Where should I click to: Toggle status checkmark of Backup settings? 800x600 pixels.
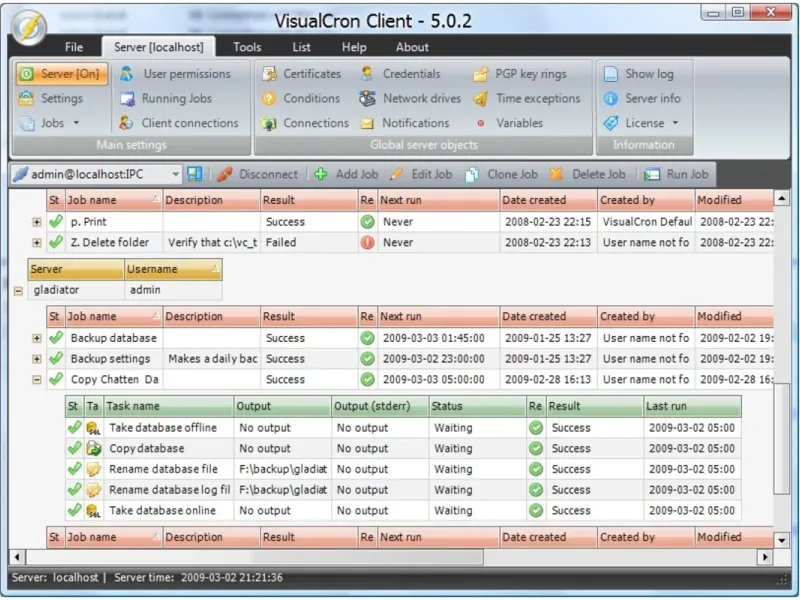point(56,358)
